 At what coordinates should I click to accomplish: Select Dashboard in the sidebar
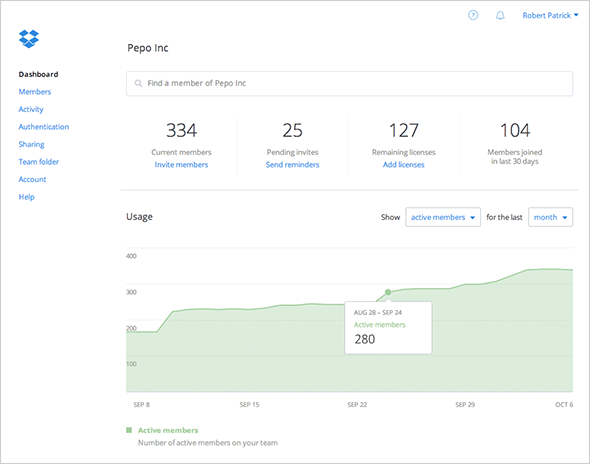click(x=38, y=74)
